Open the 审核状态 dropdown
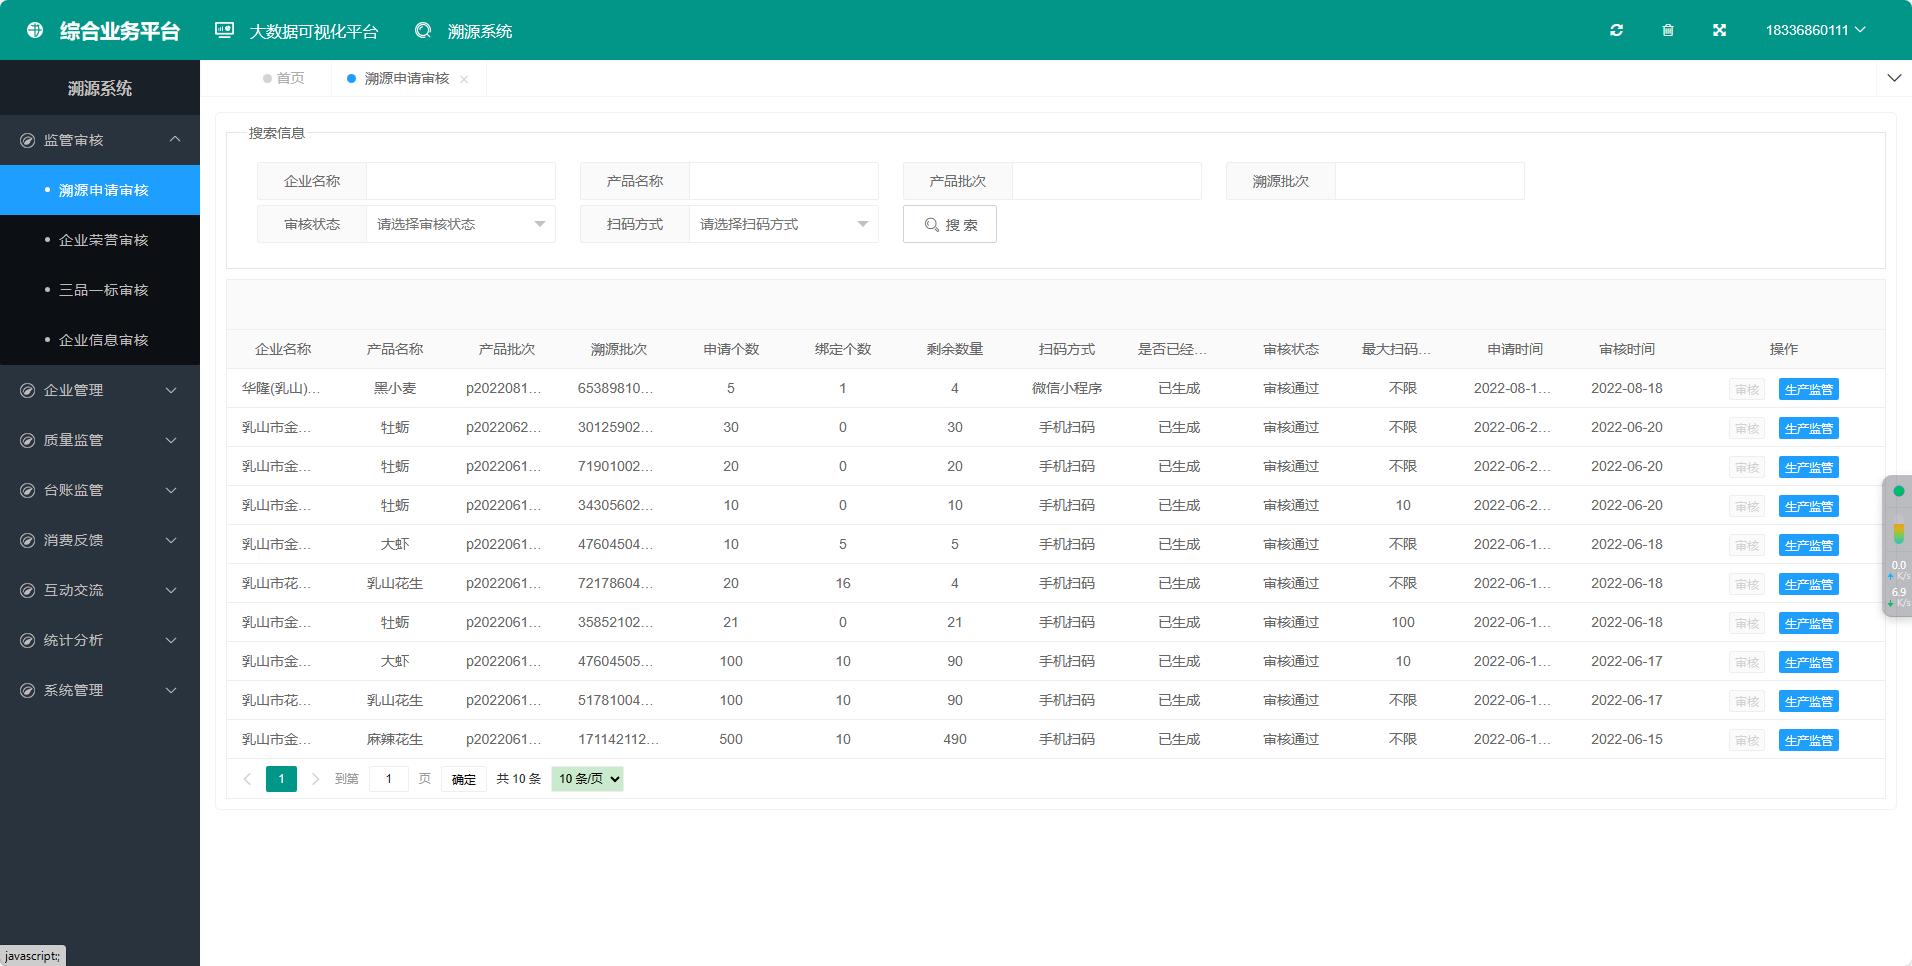The image size is (1912, 966). point(460,224)
